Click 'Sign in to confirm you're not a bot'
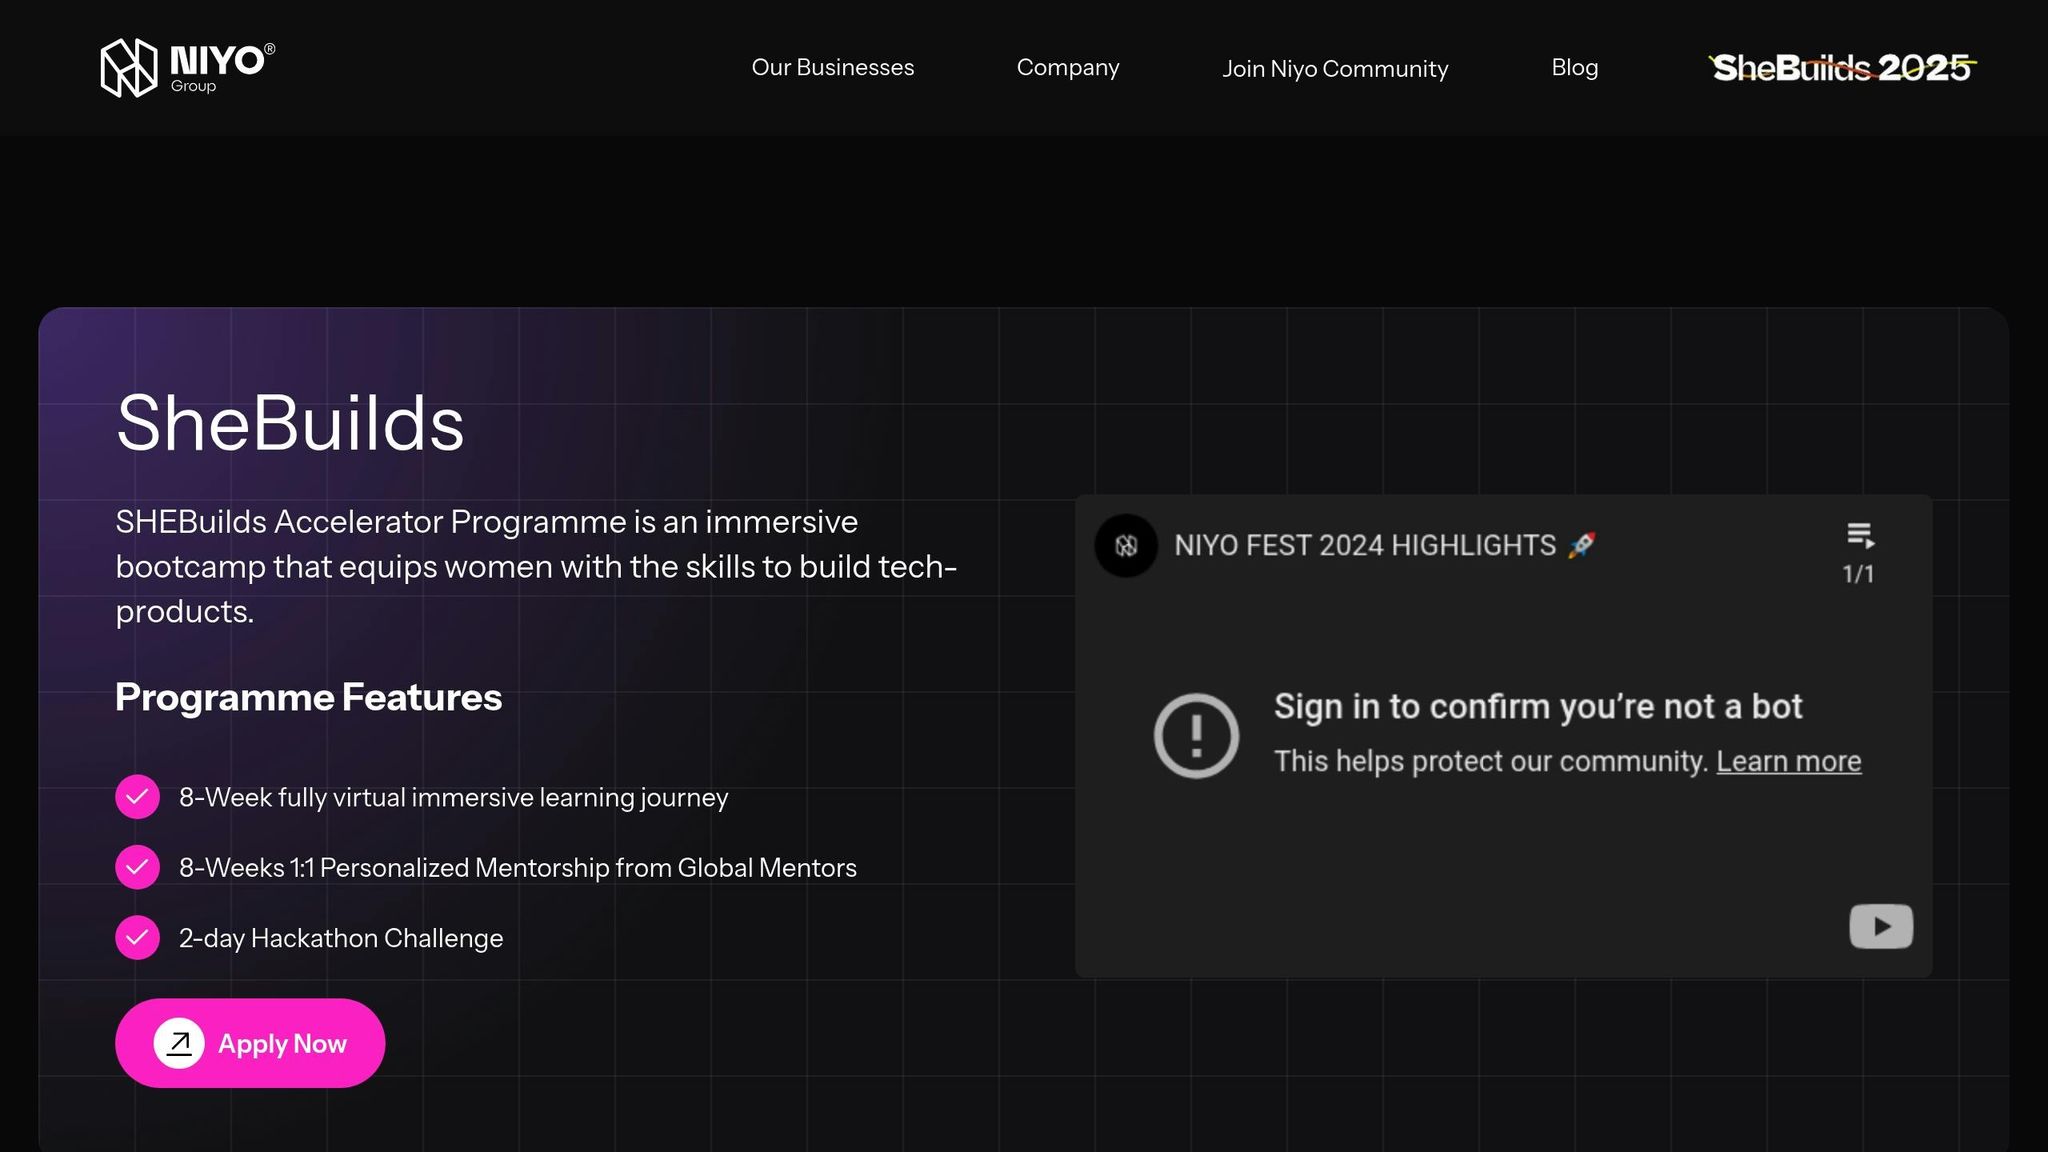The image size is (2048, 1152). point(1538,706)
